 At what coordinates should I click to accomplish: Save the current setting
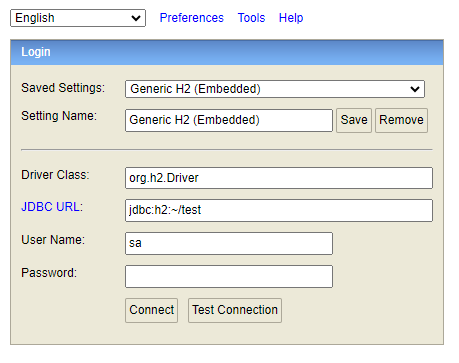click(x=354, y=120)
